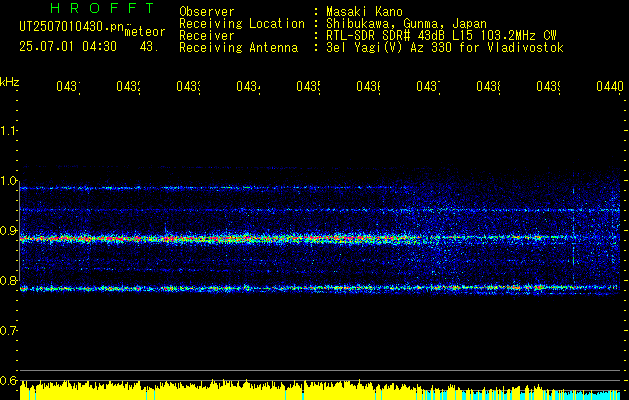Viewport: 629px width, 400px height.
Task: Click the Observer label
Action: [x=207, y=11]
